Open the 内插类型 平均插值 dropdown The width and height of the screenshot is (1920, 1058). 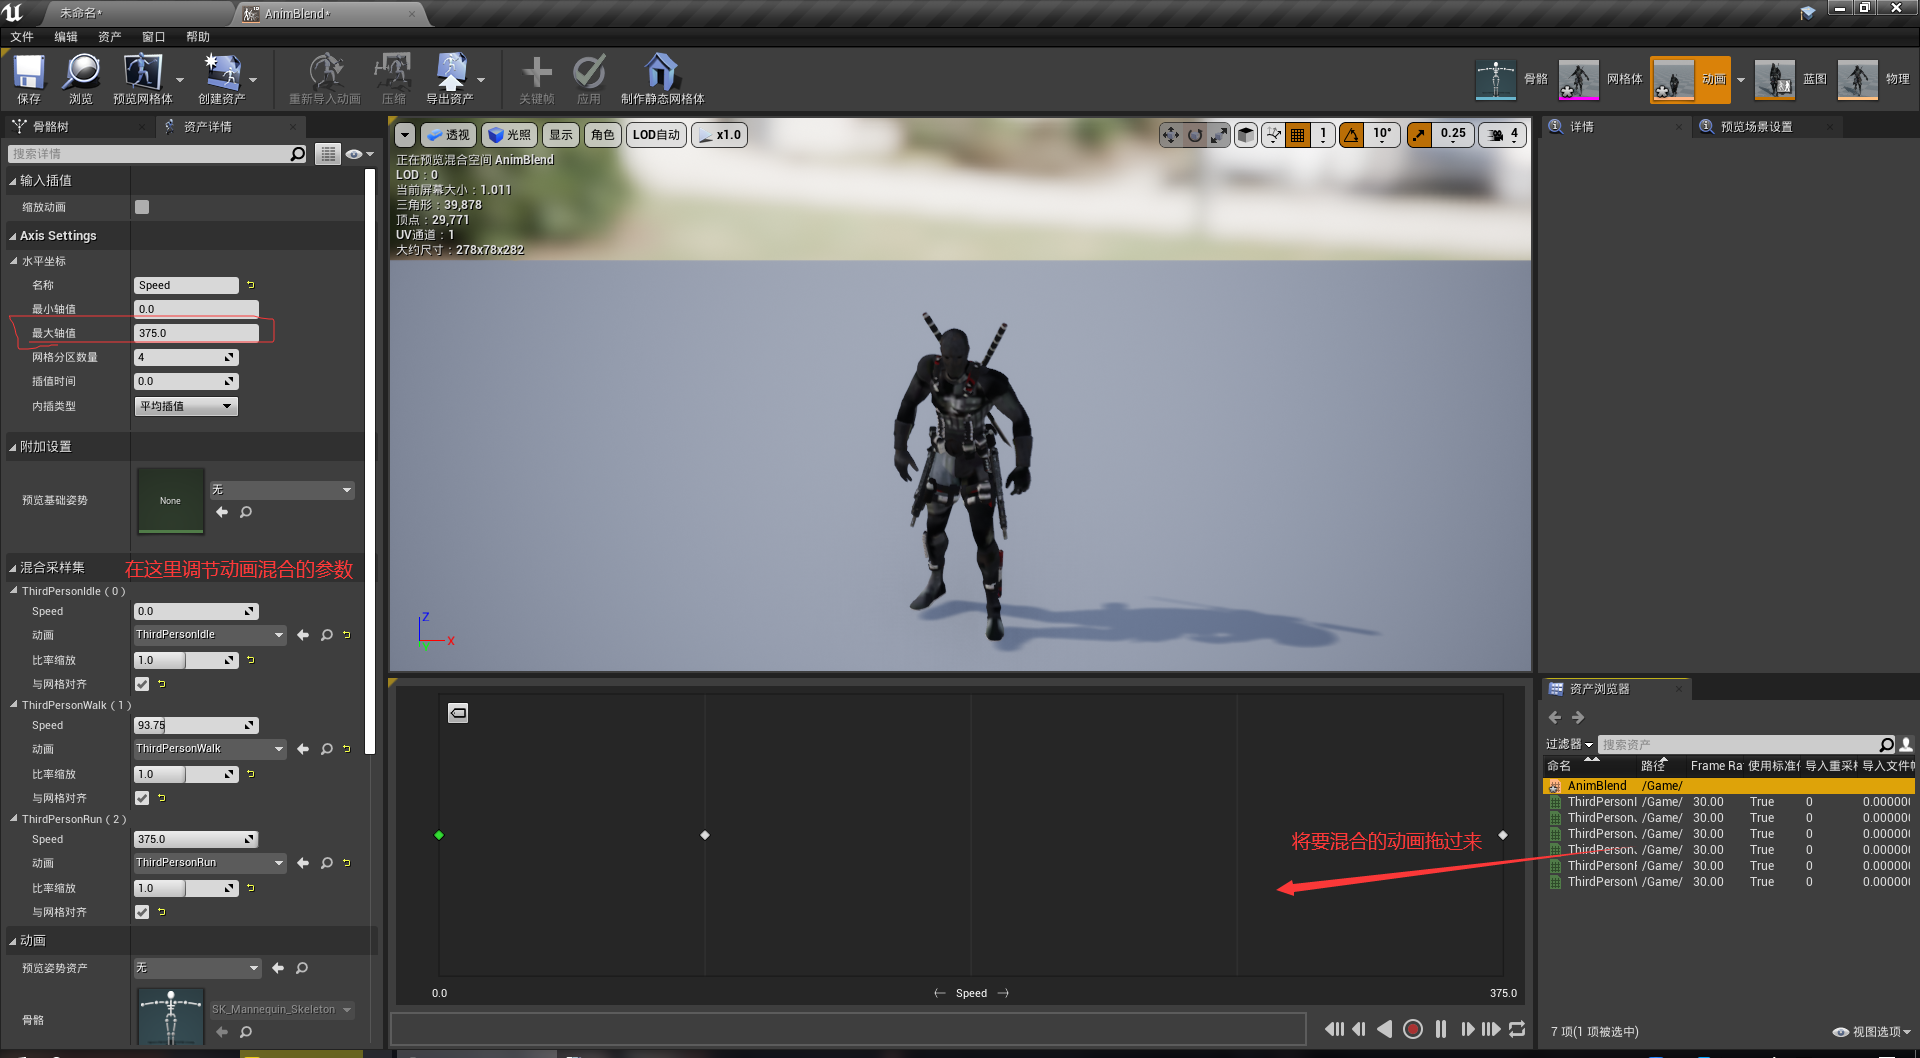[186, 406]
